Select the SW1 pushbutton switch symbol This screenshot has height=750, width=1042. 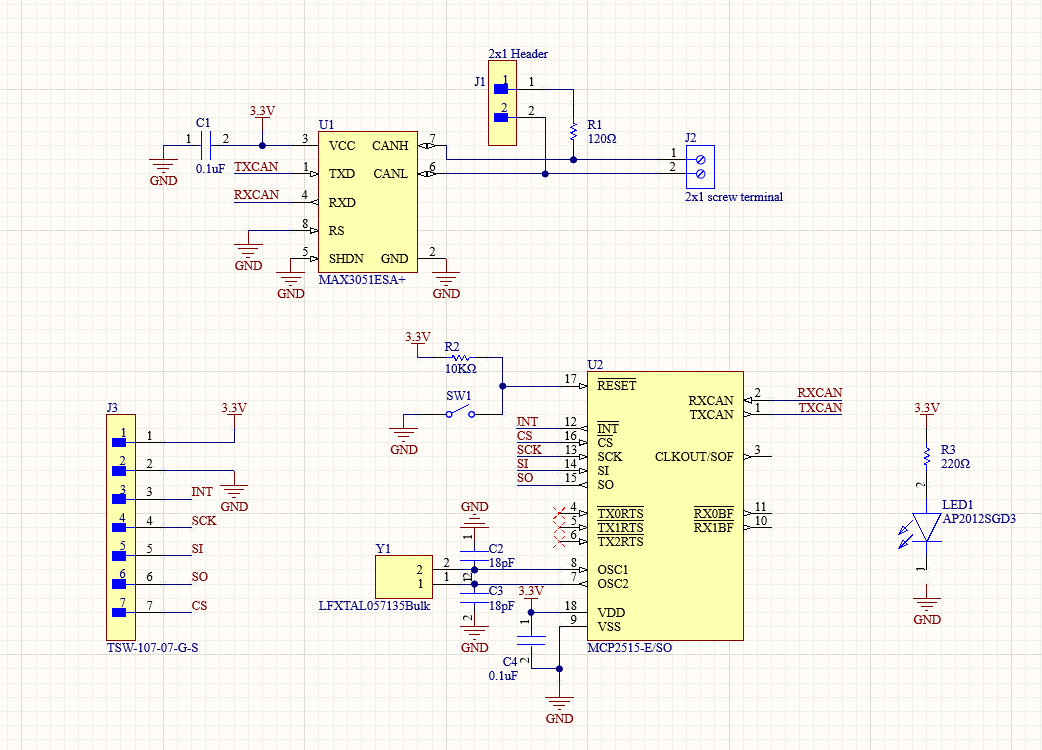460,412
